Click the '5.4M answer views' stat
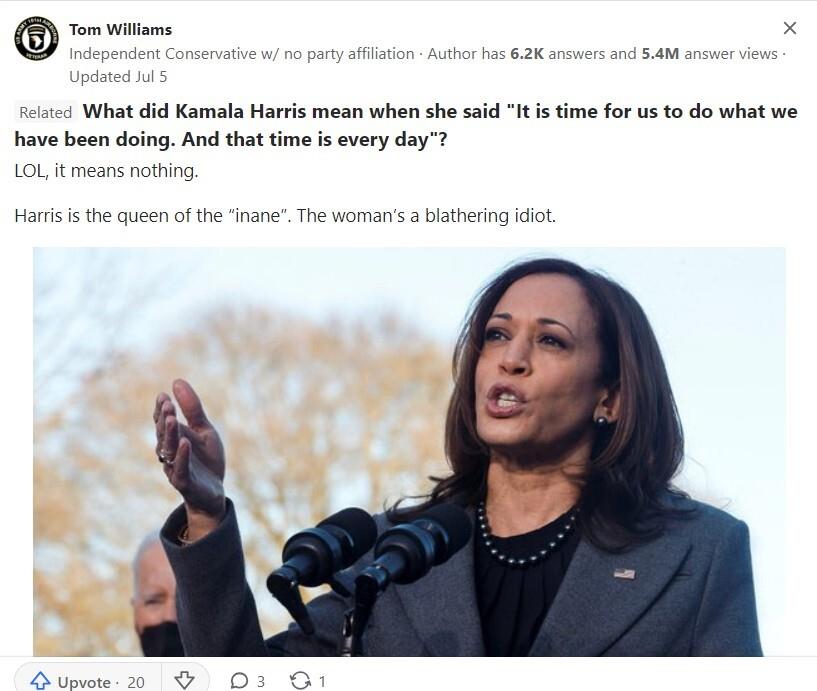Image resolution: width=817 pixels, height=691 pixels. (x=710, y=54)
